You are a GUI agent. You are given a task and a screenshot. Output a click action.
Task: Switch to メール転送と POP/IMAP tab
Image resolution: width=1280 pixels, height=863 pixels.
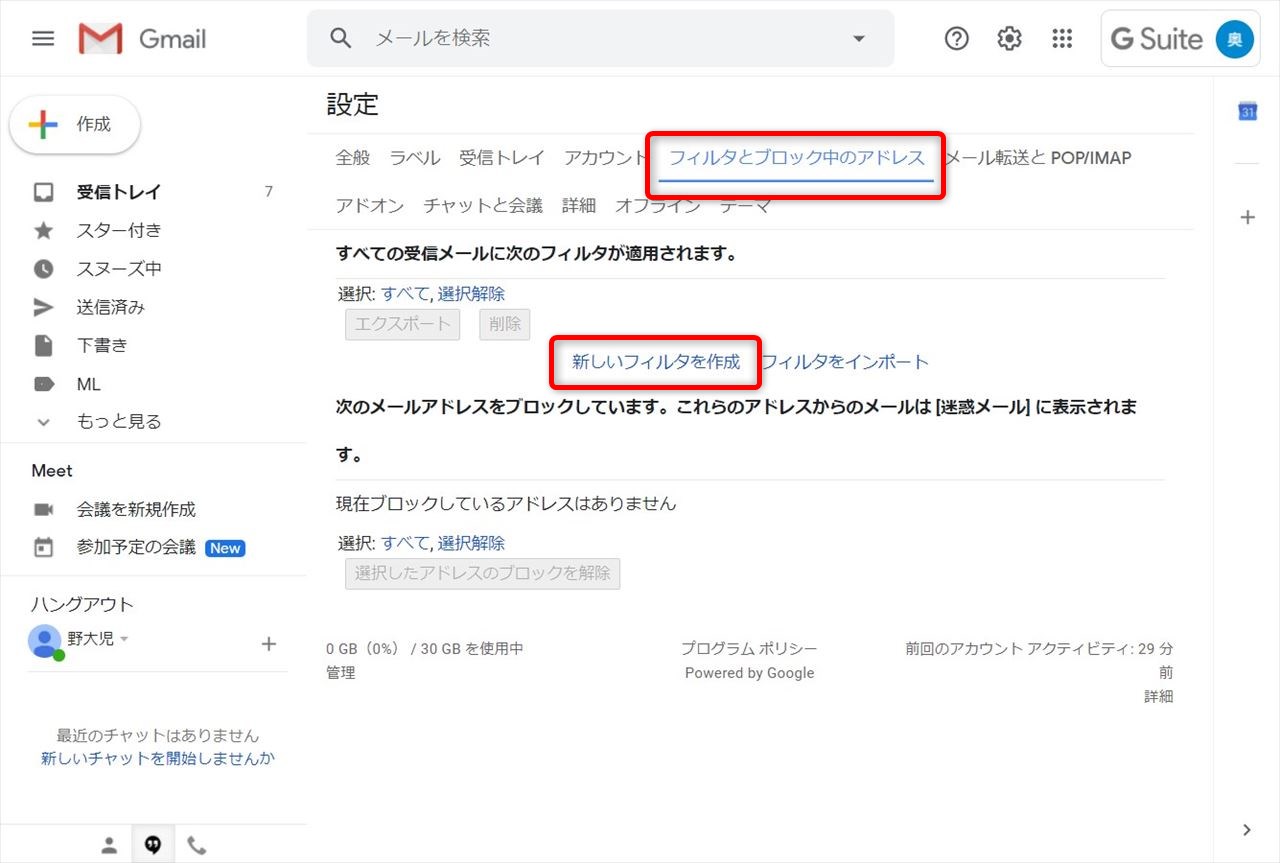[x=1038, y=158]
